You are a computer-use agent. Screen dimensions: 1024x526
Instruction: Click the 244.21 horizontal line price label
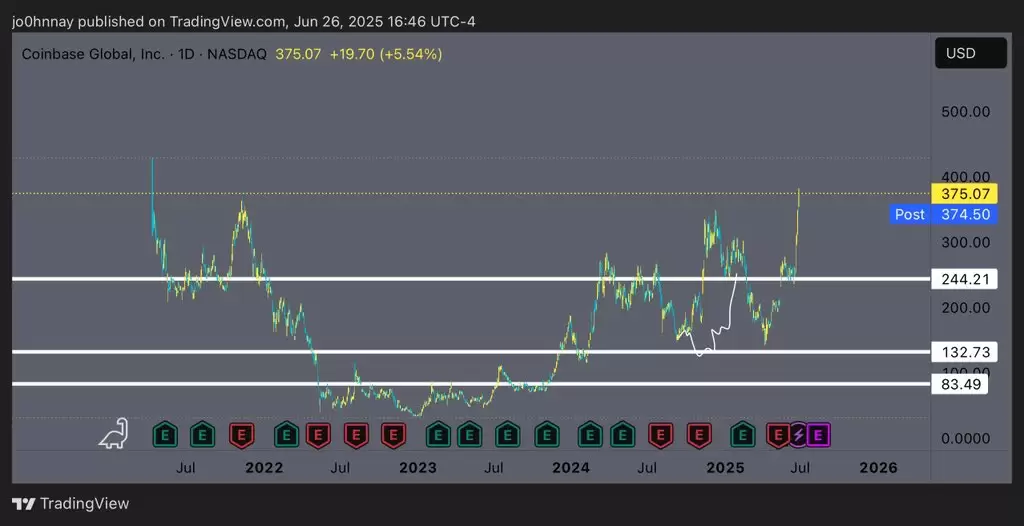(x=964, y=280)
